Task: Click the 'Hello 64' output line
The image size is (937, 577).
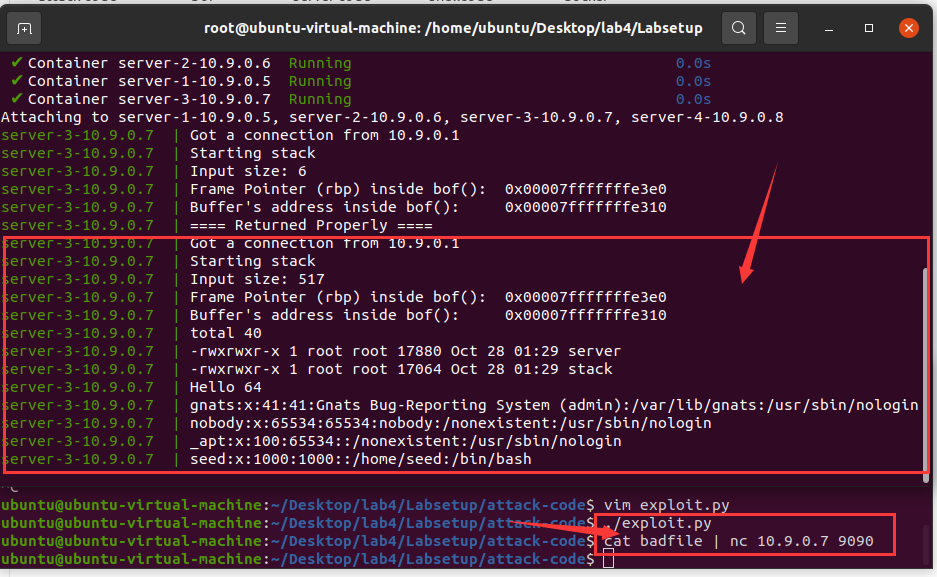Action: (228, 387)
